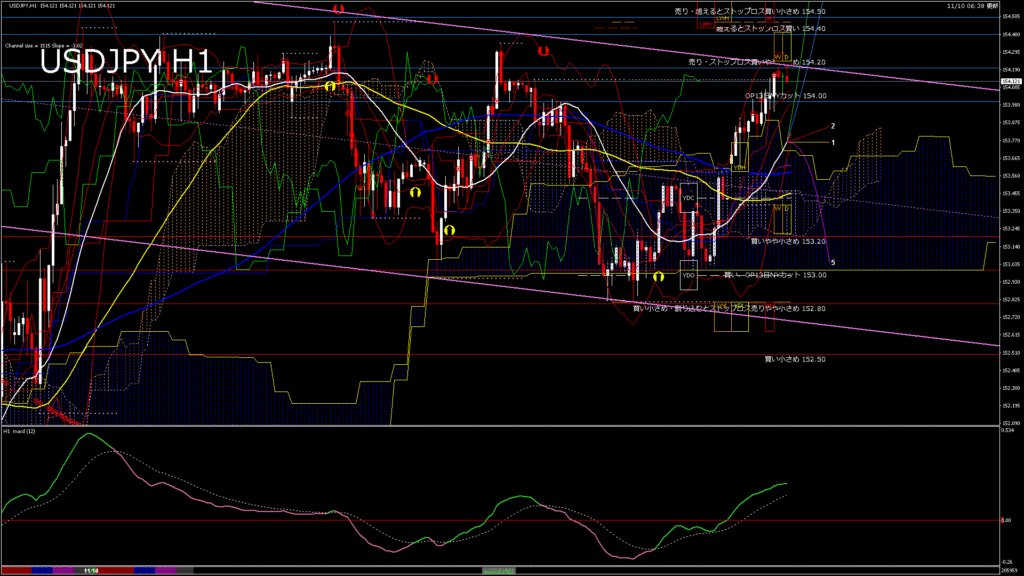This screenshot has width=1024, height=576.
Task: Select the 買いやや小さめ 153.20 level label
Action: [788, 241]
